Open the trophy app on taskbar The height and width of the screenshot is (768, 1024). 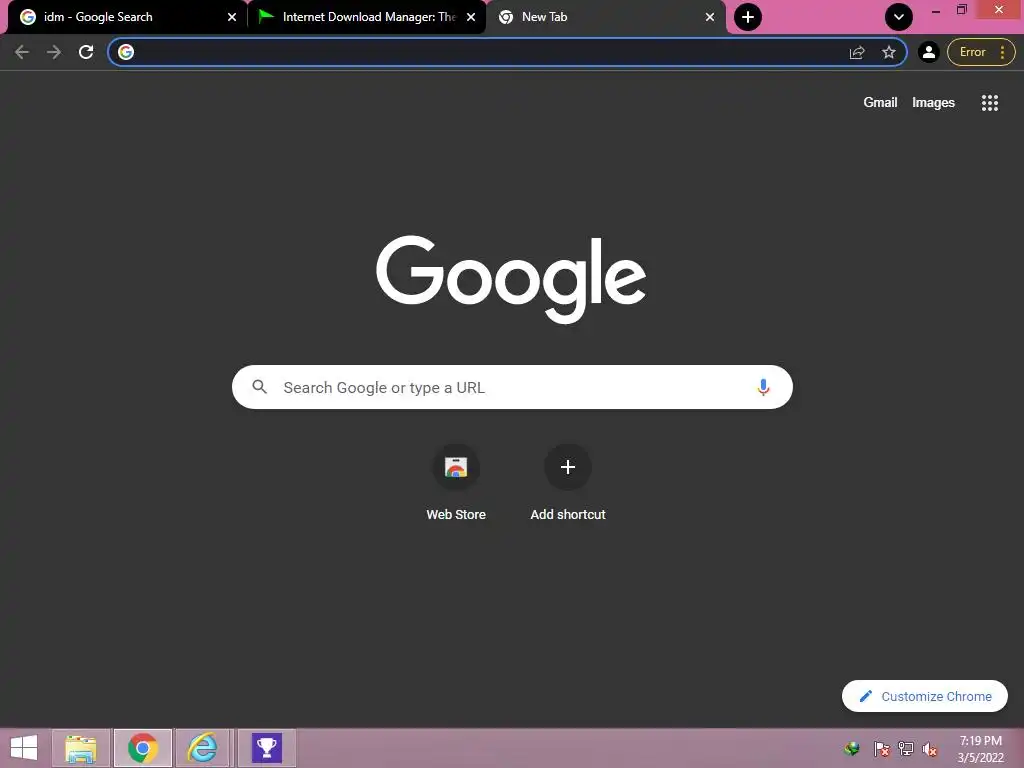coord(266,748)
